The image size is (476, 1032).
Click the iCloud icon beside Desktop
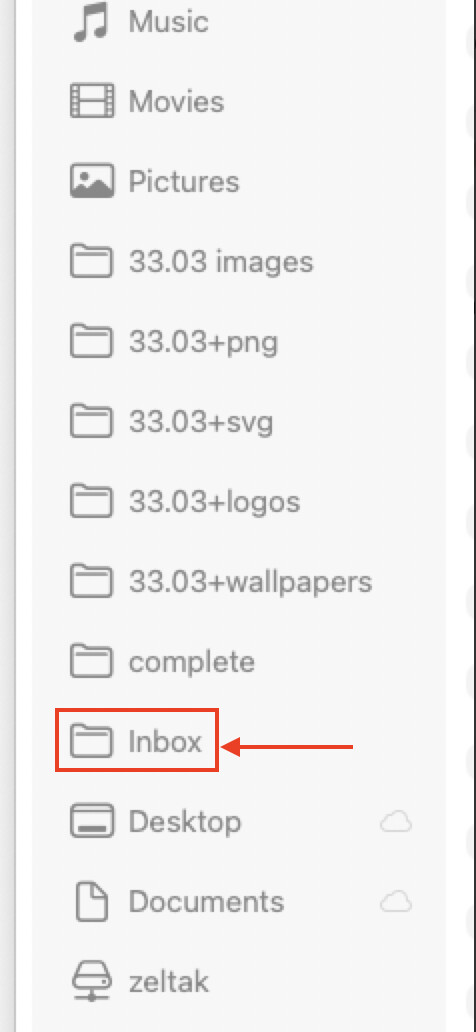point(396,821)
